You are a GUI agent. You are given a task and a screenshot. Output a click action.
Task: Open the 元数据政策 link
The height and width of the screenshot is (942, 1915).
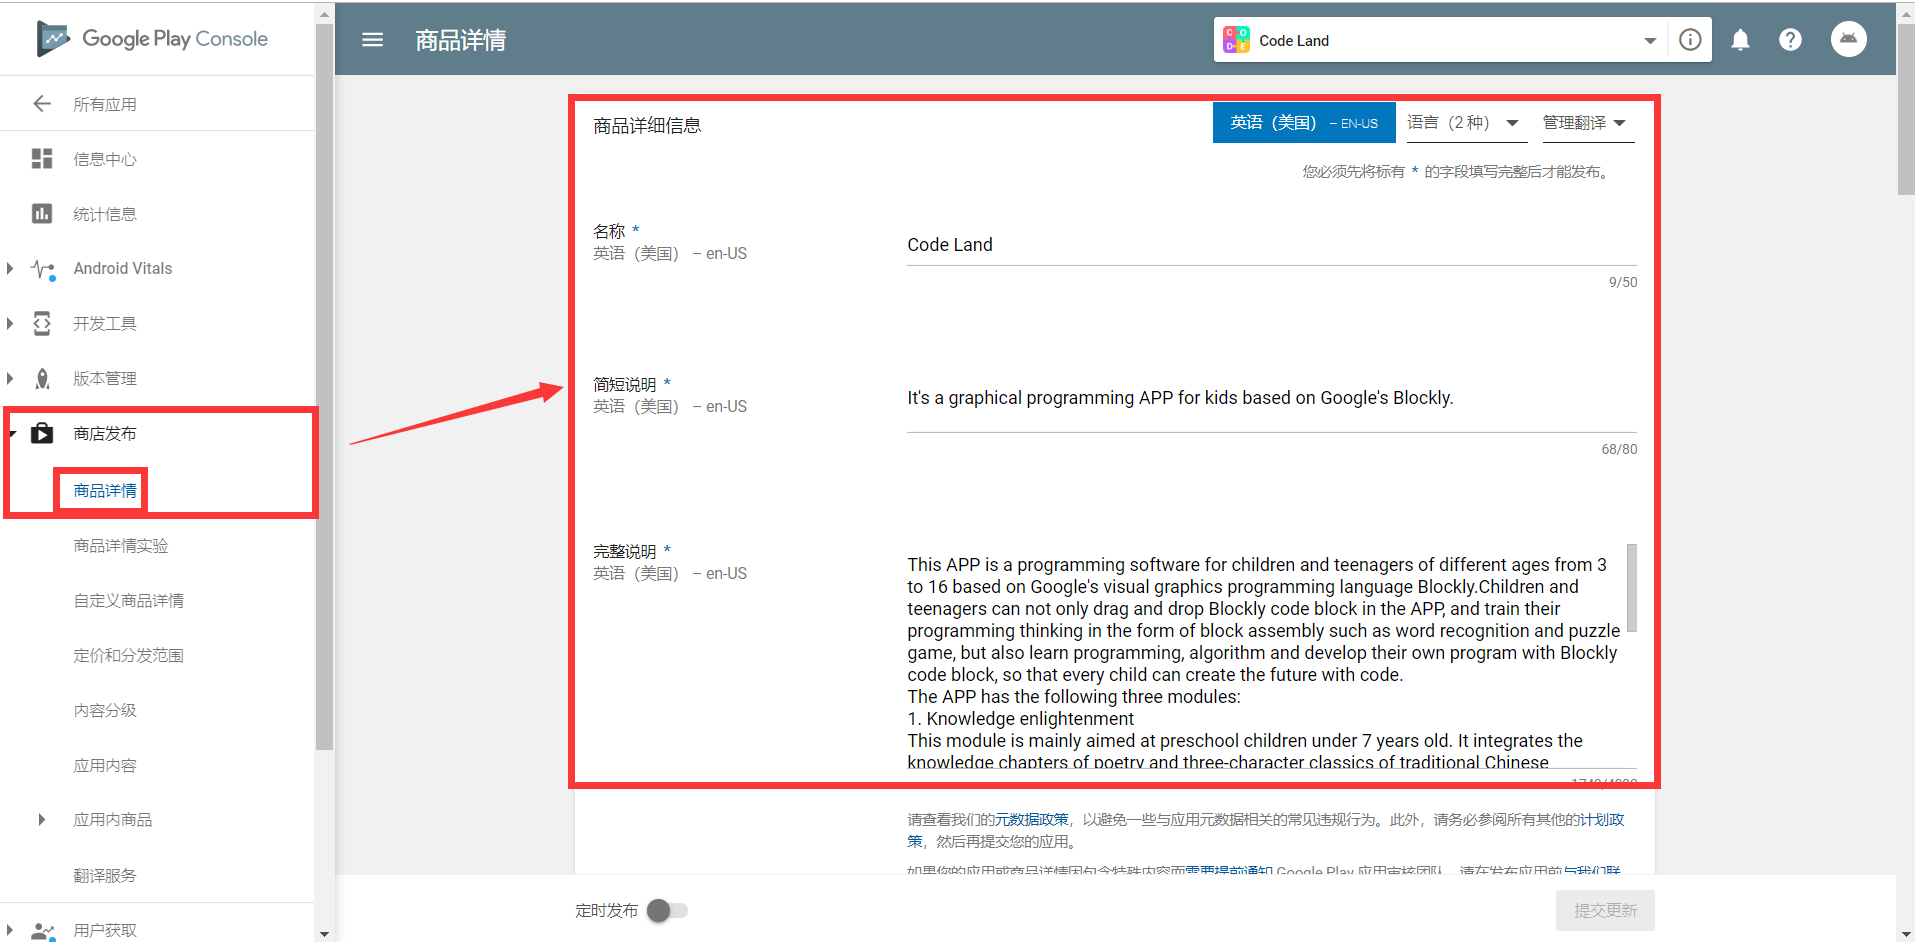point(1032,820)
